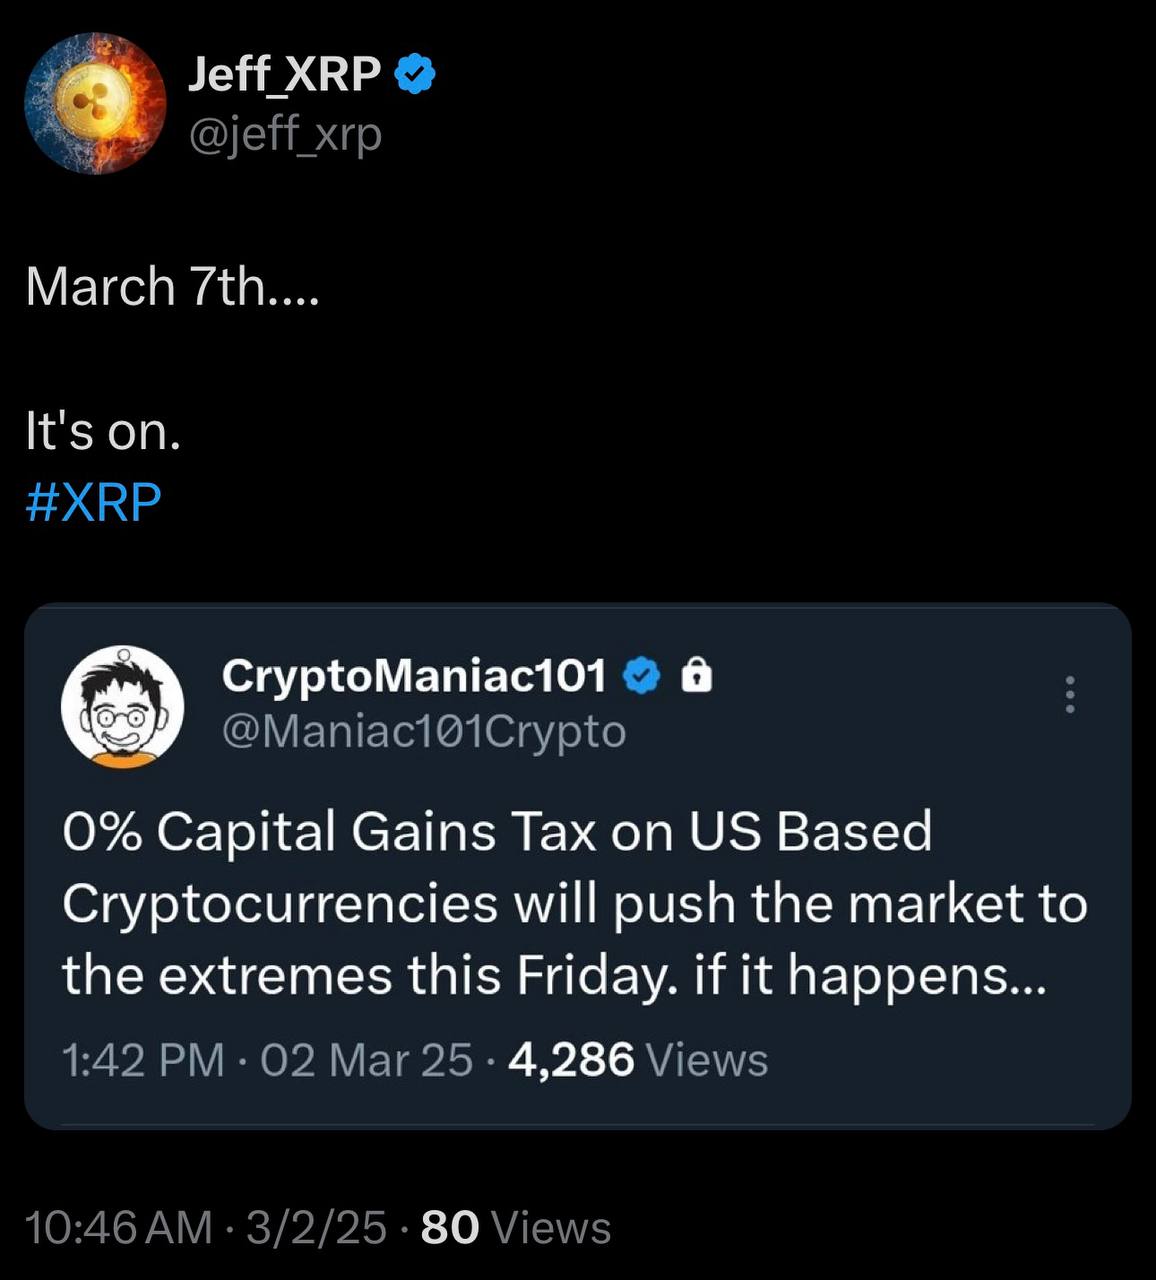Click the 10:46 AM post timestamp
Viewport: 1156px width, 1280px height.
click(119, 1228)
